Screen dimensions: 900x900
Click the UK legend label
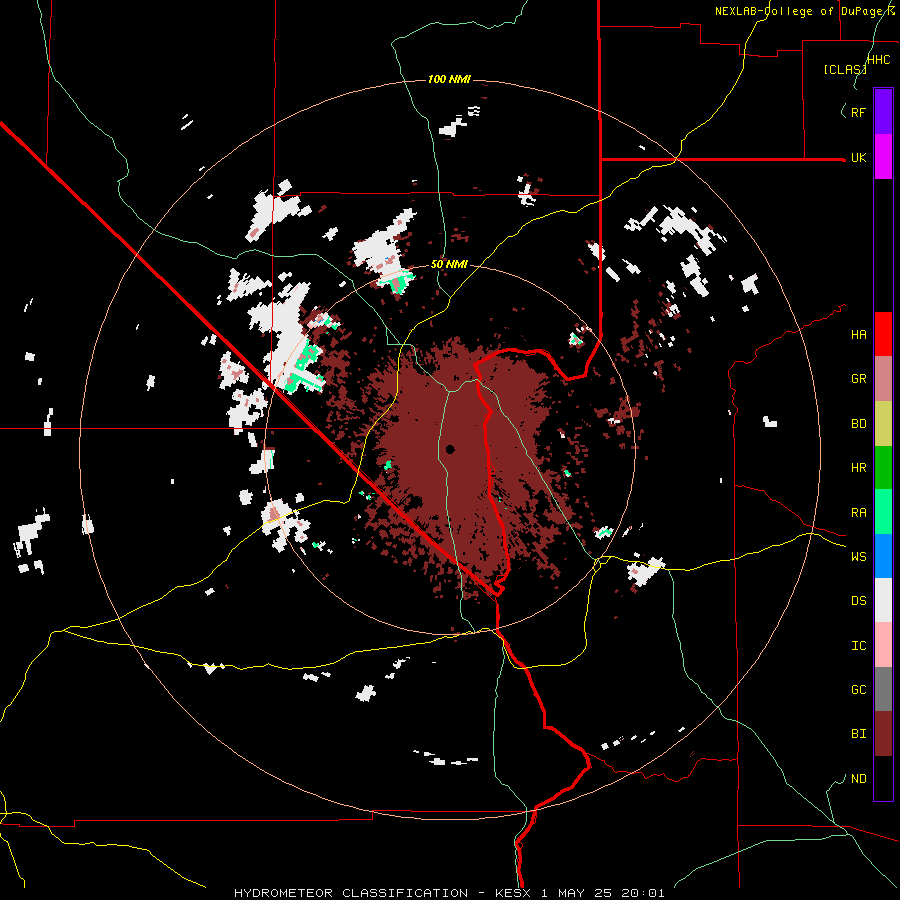858,158
